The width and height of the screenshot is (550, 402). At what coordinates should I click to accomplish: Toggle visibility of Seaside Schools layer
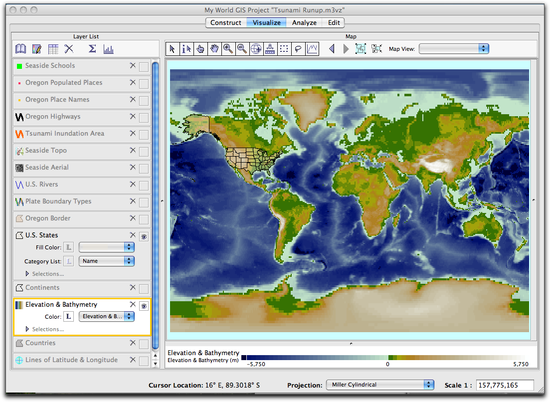click(144, 66)
